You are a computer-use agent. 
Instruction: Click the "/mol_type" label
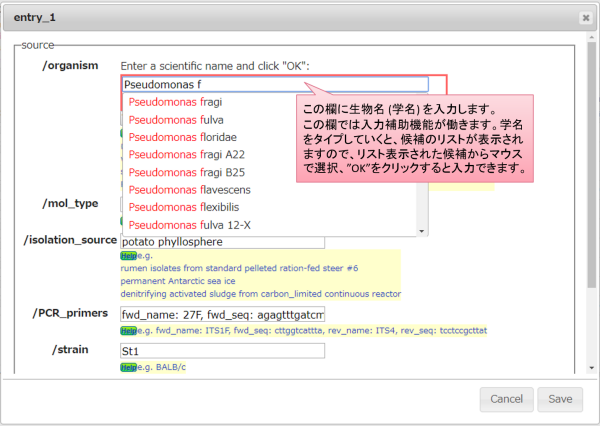pos(70,203)
